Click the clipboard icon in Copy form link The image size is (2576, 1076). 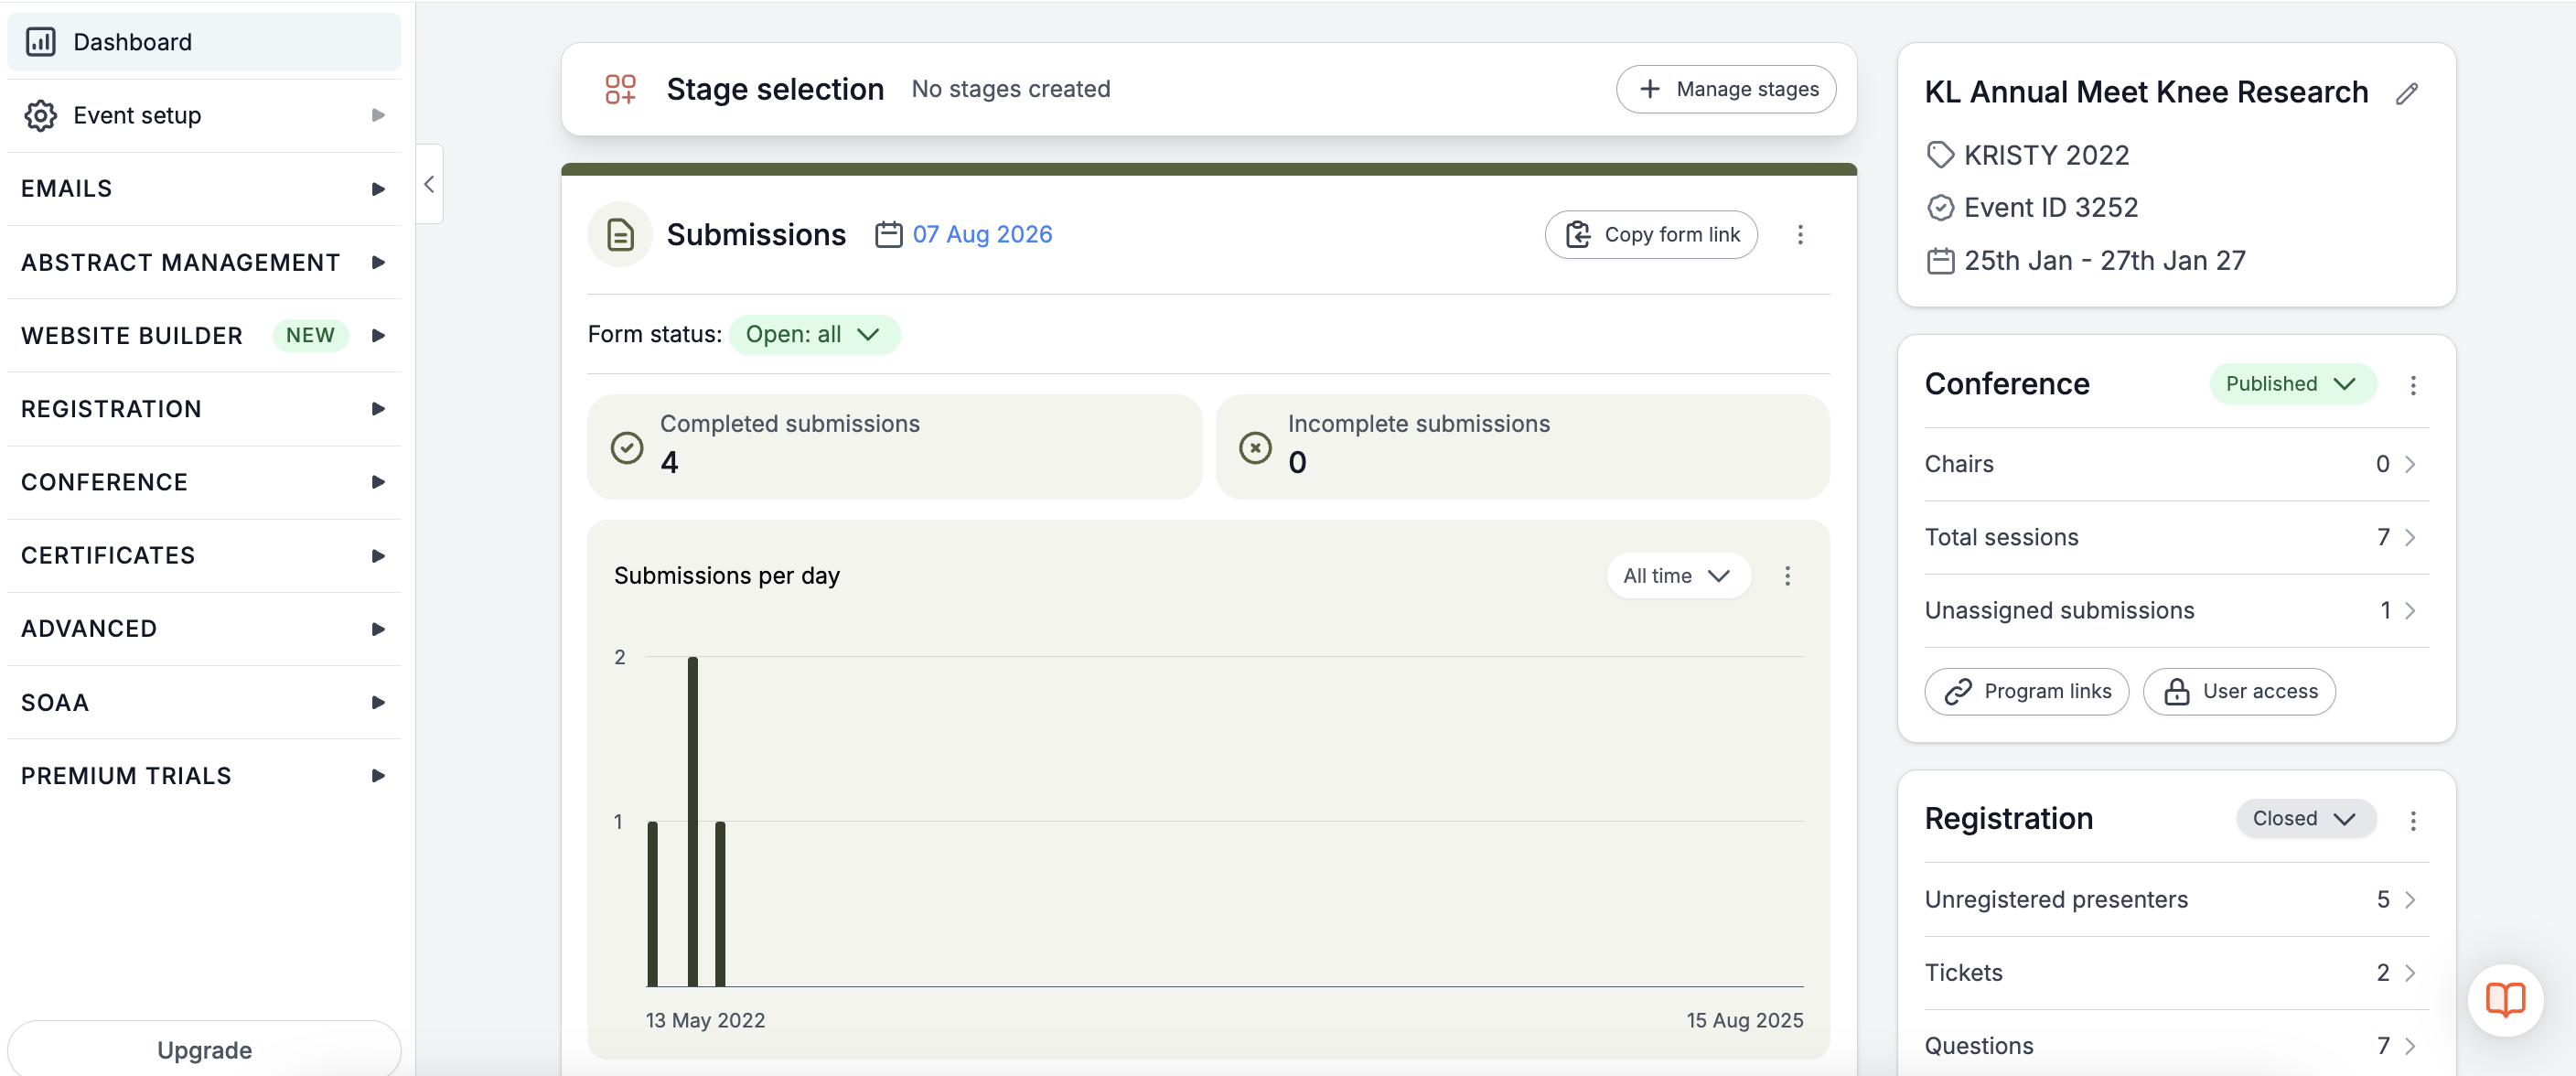click(1578, 234)
